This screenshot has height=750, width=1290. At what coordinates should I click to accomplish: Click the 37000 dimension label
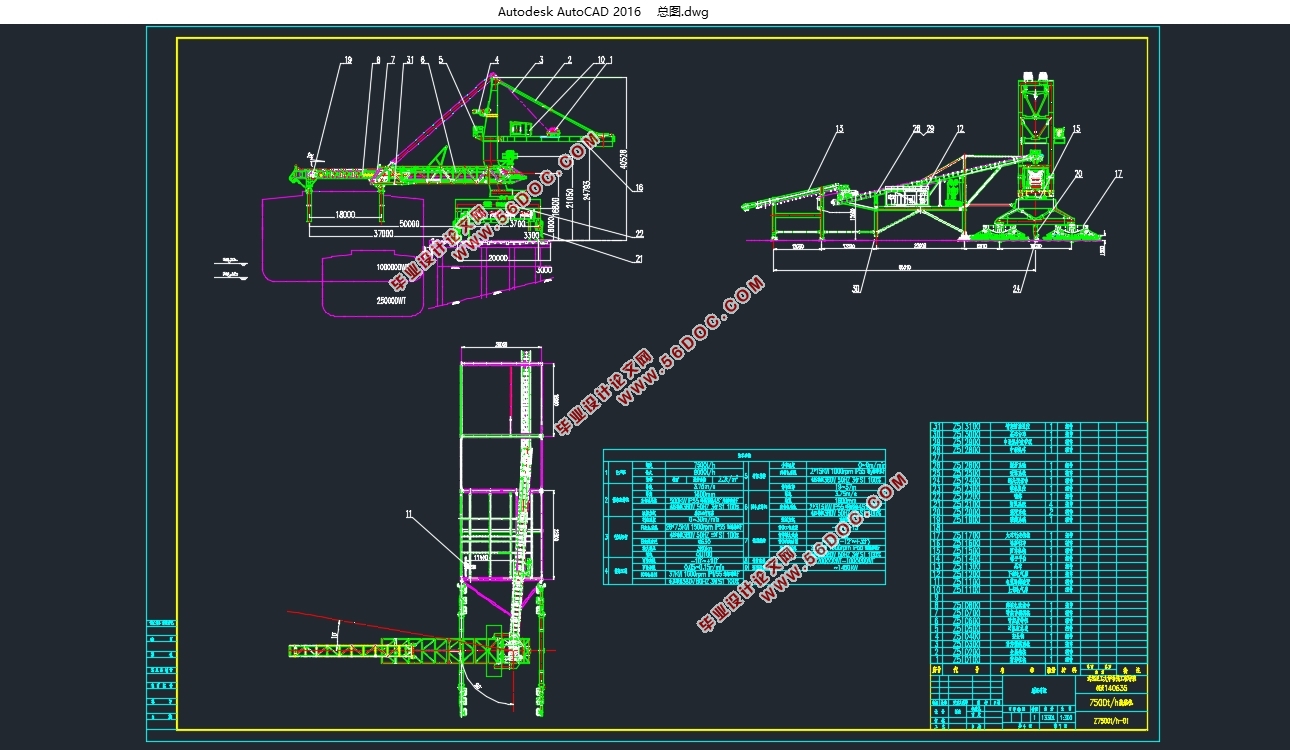point(384,234)
